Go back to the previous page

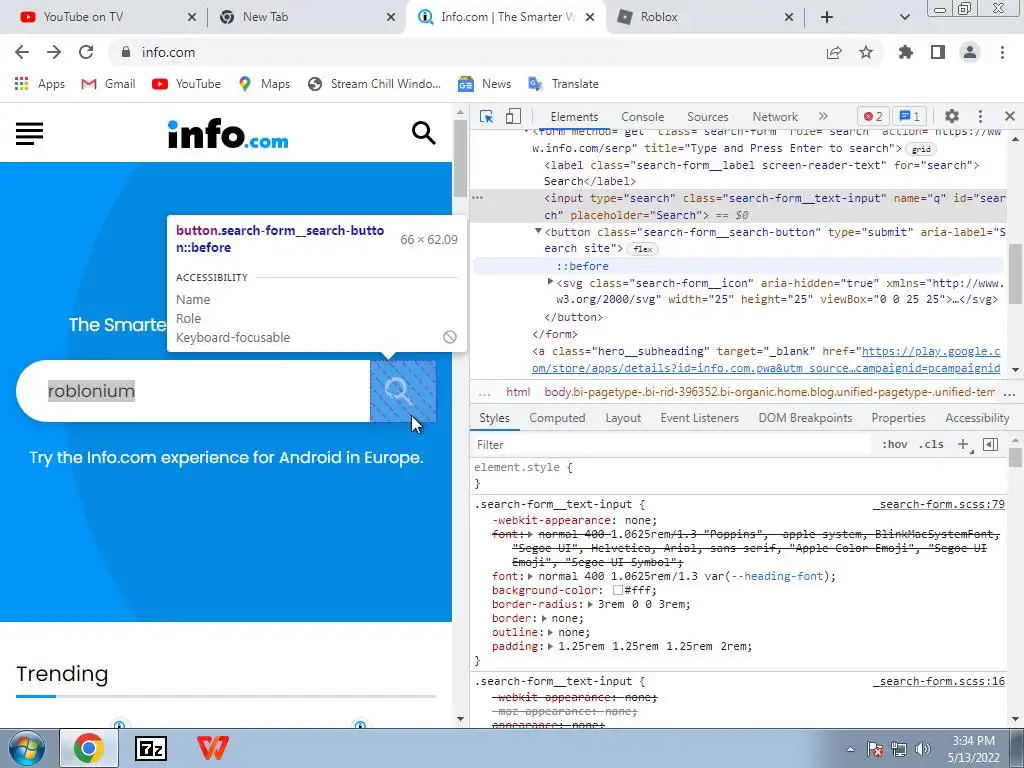22,52
